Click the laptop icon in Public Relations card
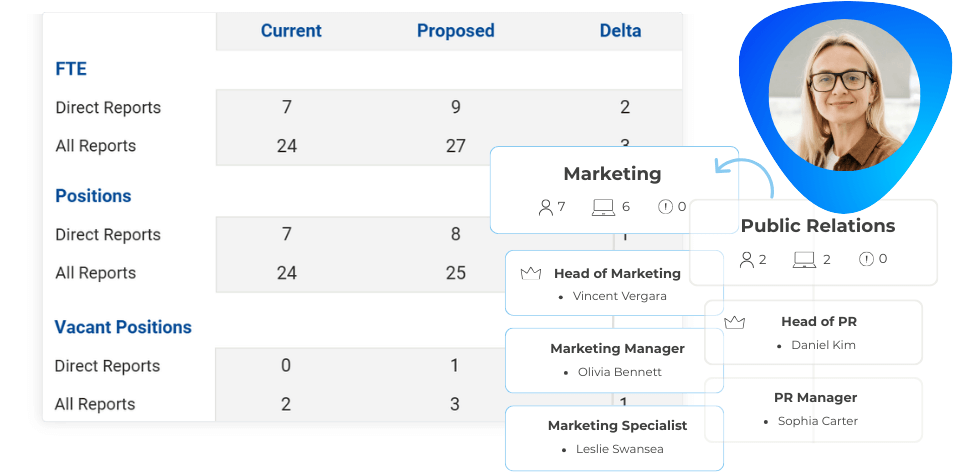This screenshot has width=955, height=475. [804, 260]
